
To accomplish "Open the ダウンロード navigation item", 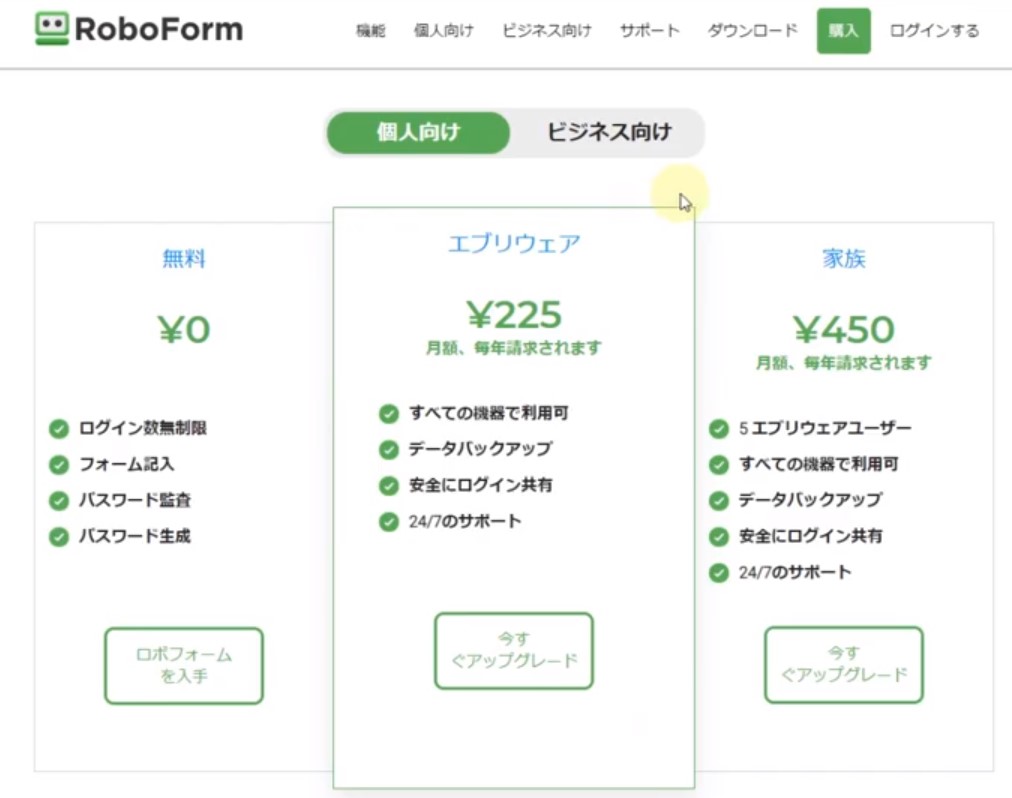I will pos(753,30).
